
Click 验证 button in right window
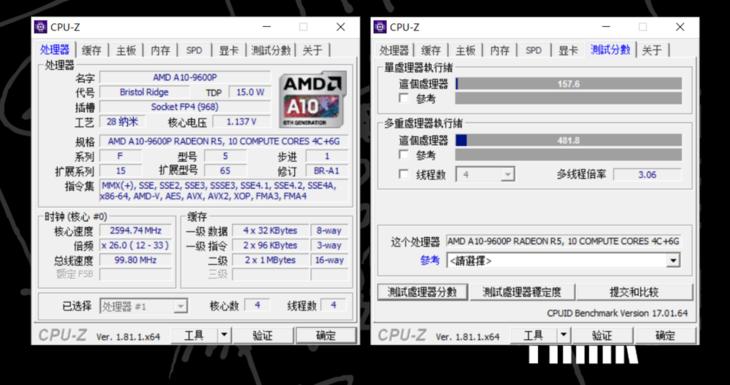click(x=602, y=335)
